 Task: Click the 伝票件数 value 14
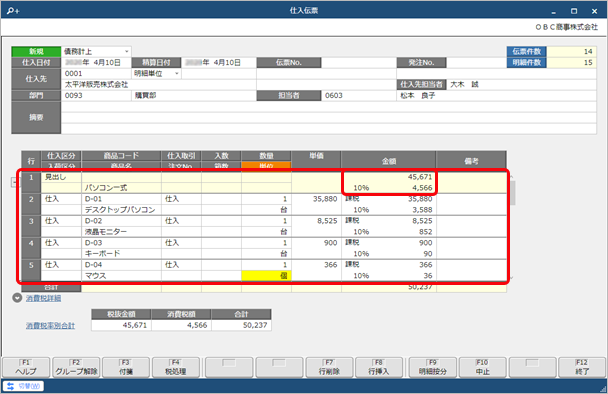[572, 51]
